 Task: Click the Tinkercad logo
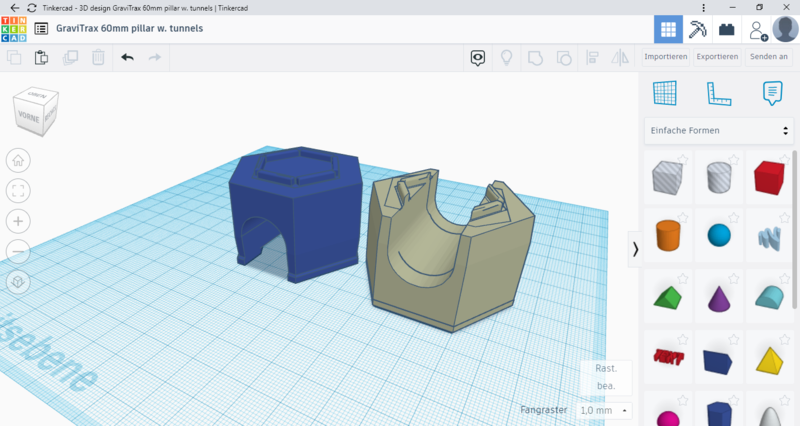coord(15,29)
